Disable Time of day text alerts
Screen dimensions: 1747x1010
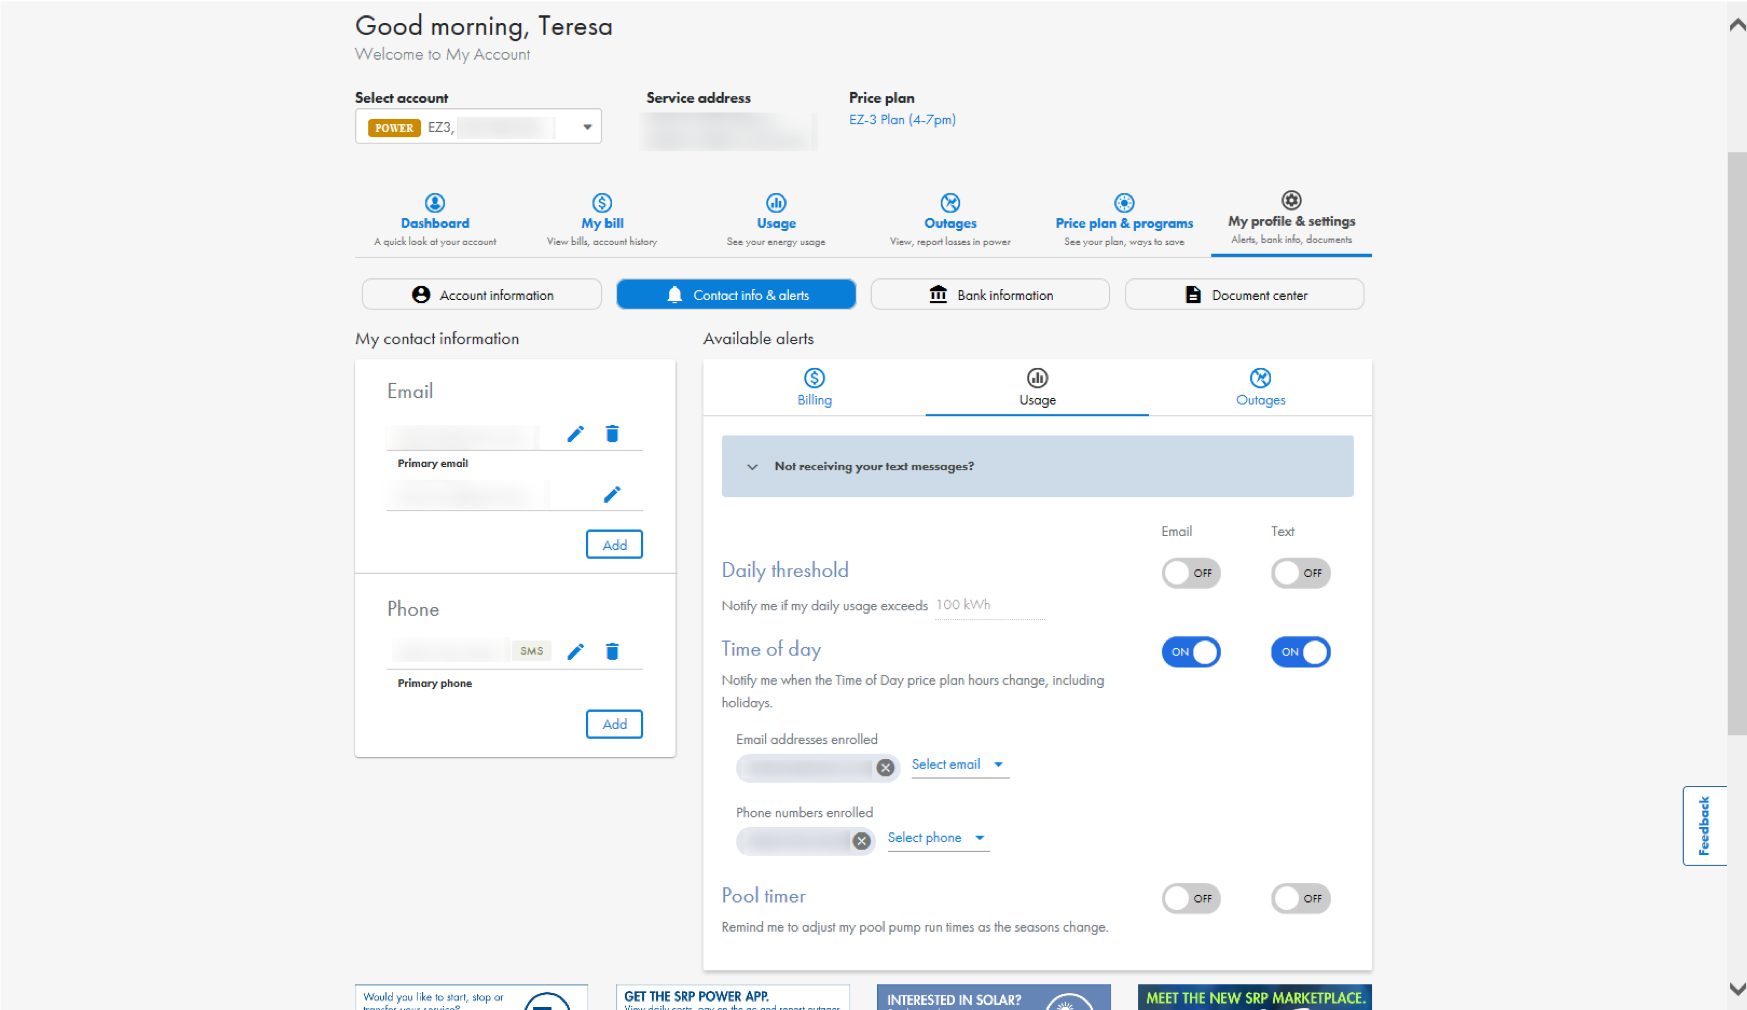pyautogui.click(x=1300, y=652)
